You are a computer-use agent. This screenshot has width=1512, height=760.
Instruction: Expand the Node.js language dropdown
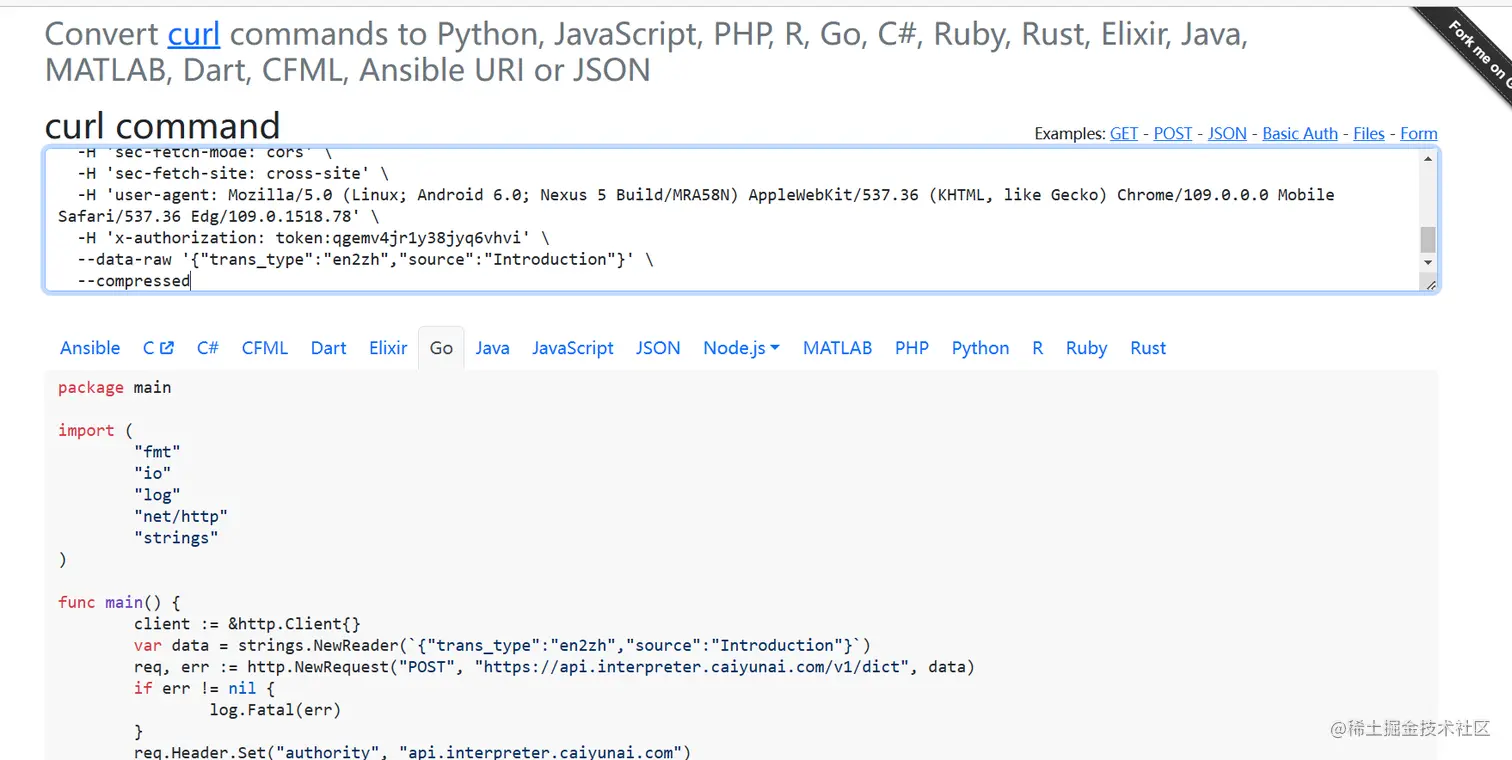click(x=741, y=348)
